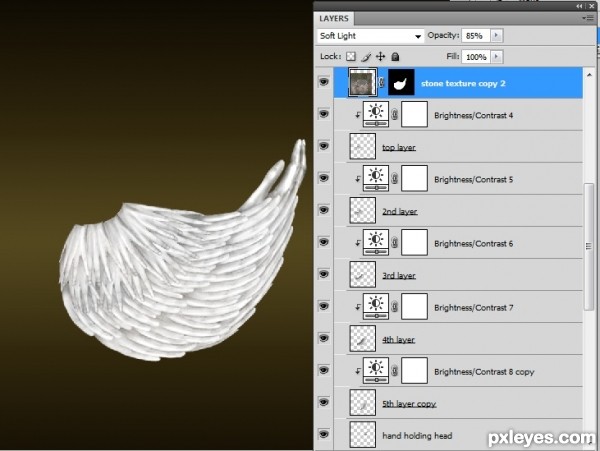This screenshot has height=451, width=600.
Task: Select the 5th layer copy name
Action: (x=409, y=404)
